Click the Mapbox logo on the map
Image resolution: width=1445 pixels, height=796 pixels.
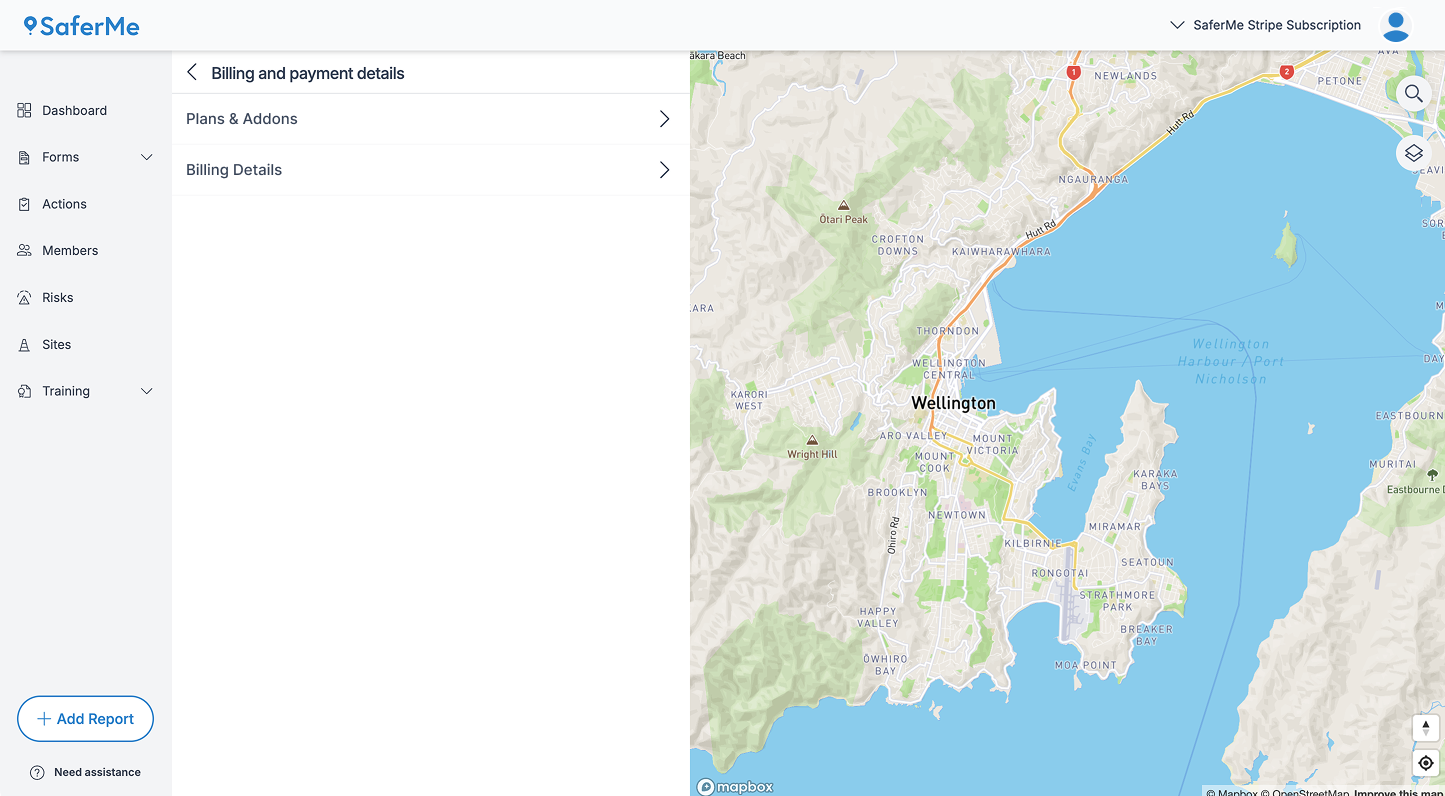coord(735,787)
